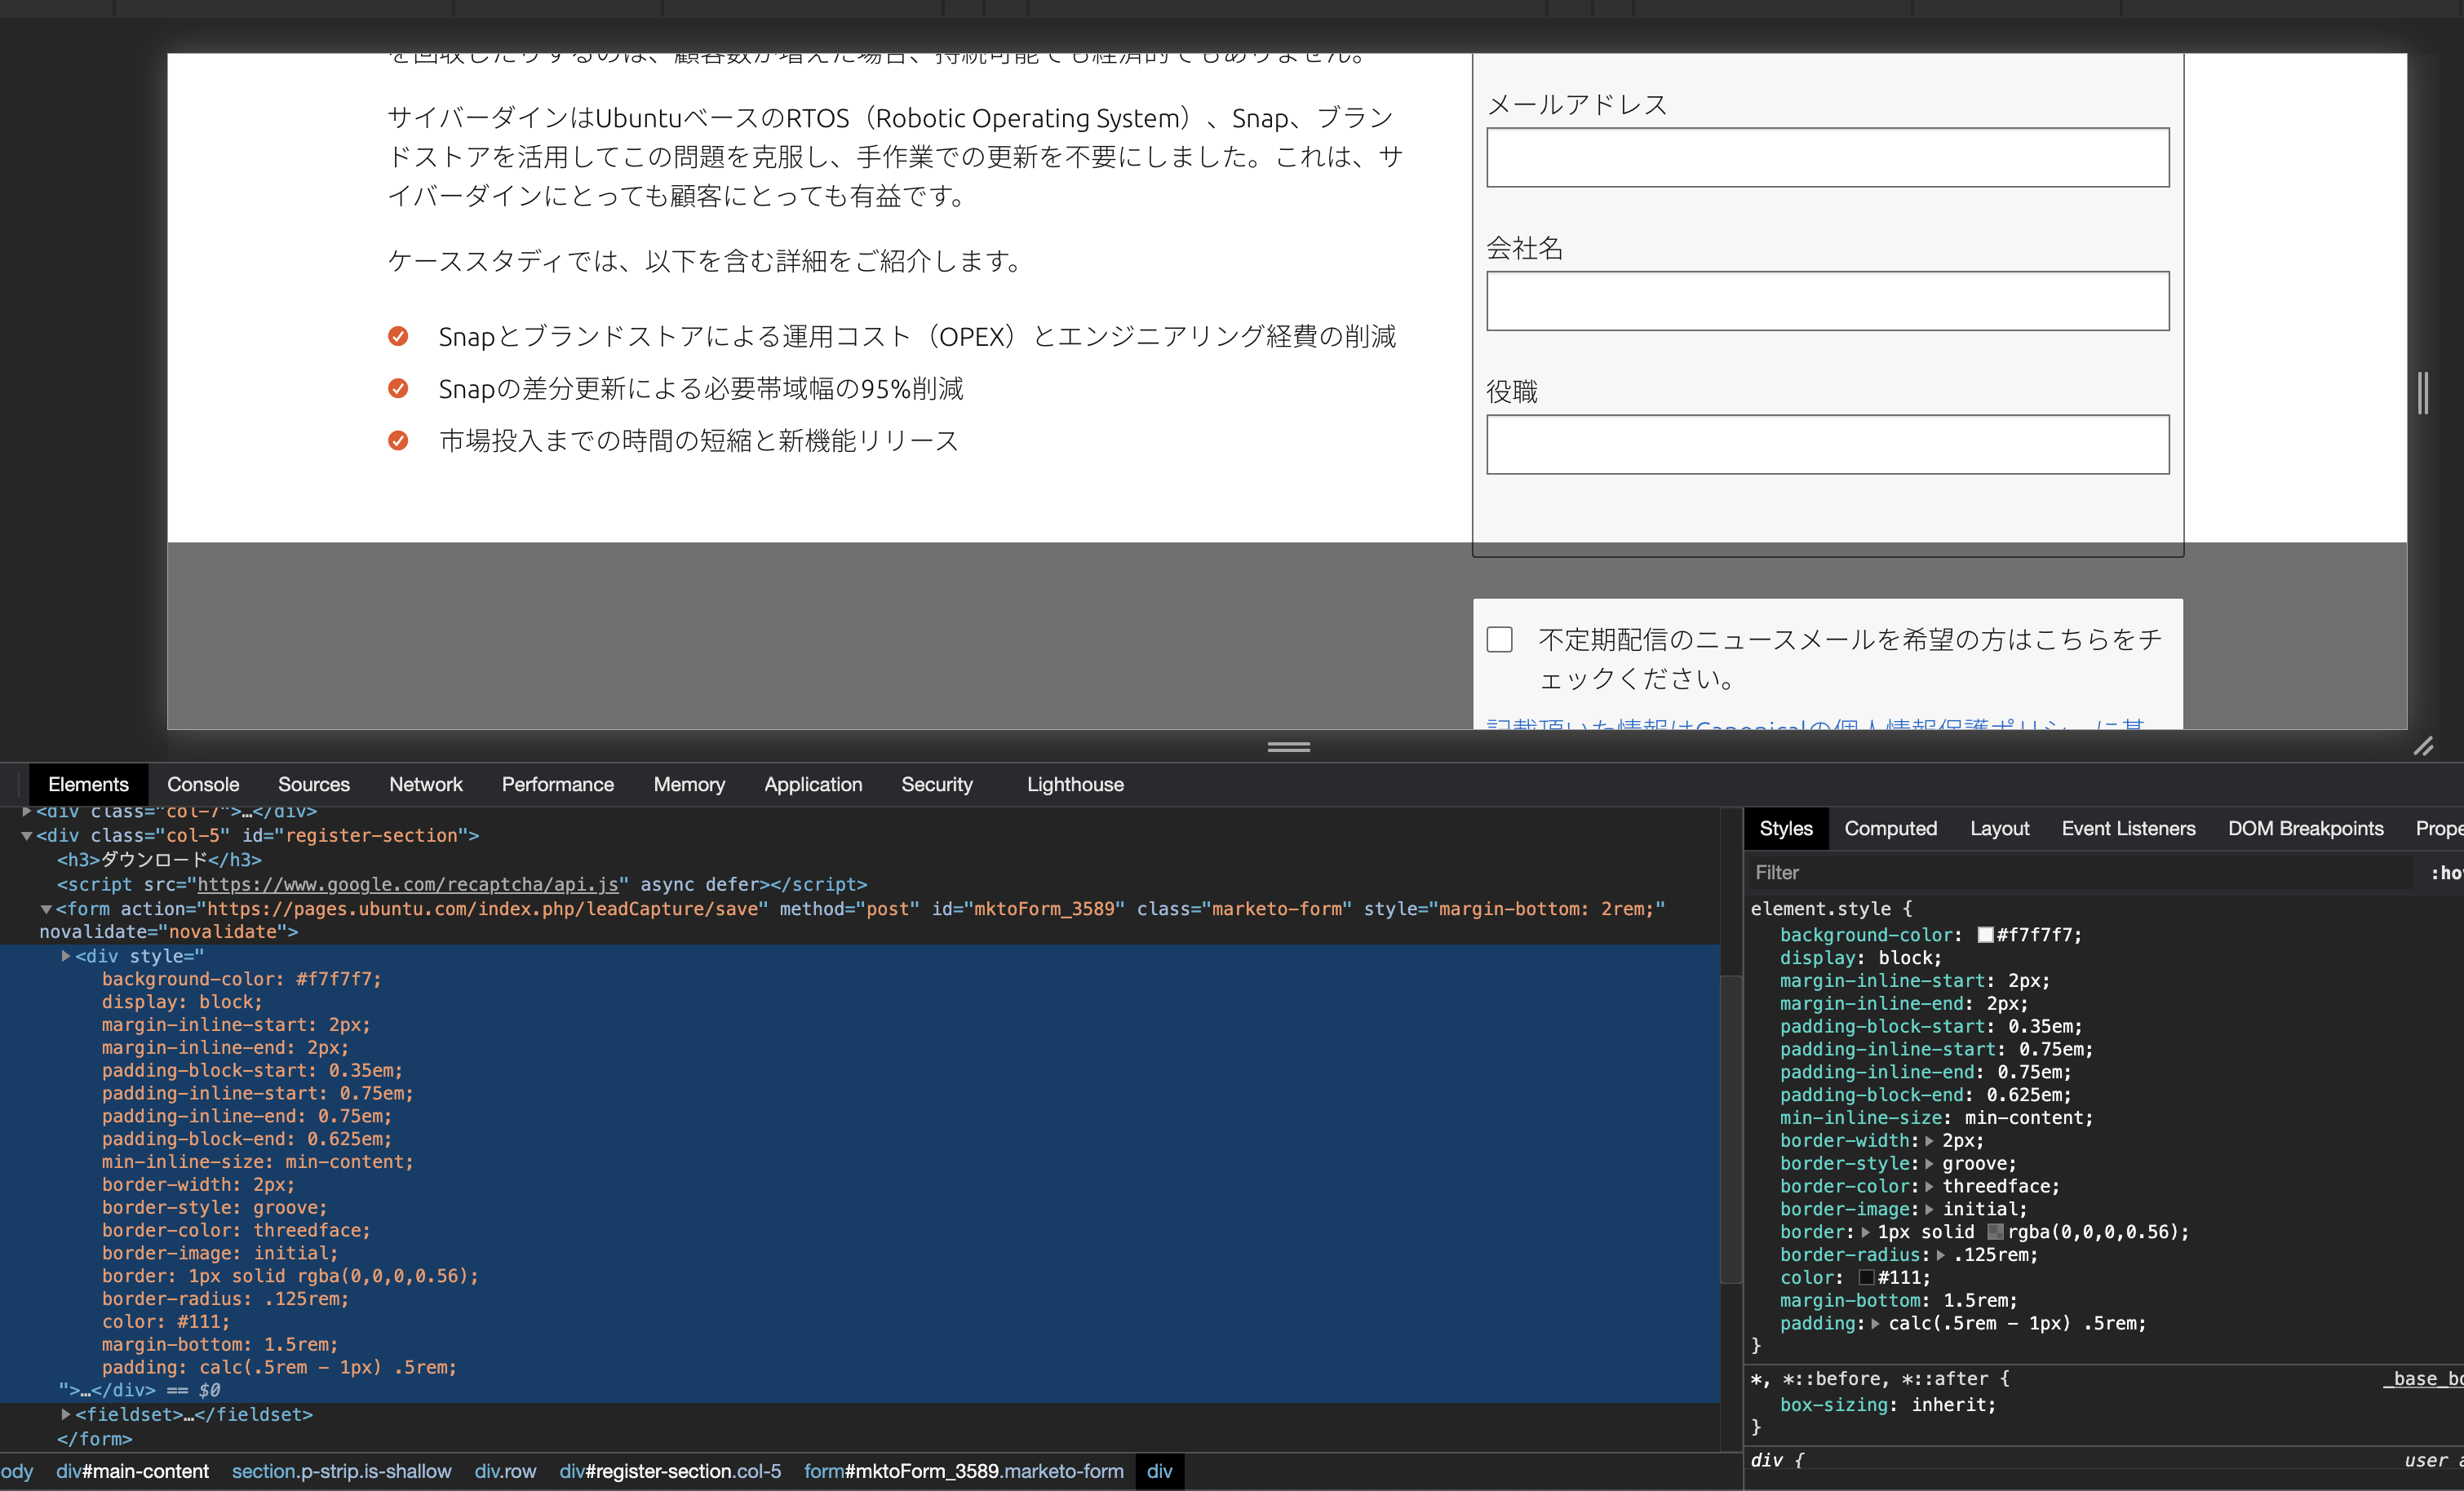Check the newsletter subscription checkbox

1499,639
